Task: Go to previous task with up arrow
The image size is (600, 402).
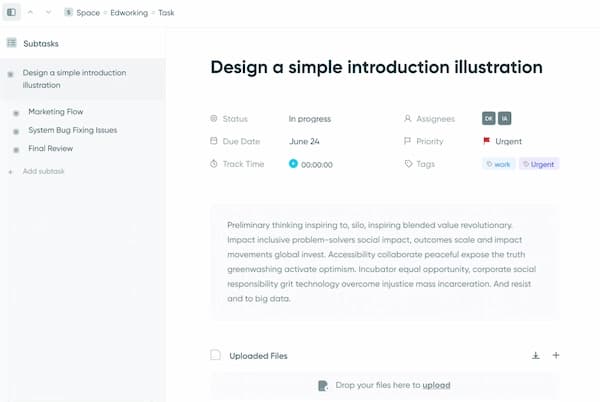Action: tap(30, 12)
